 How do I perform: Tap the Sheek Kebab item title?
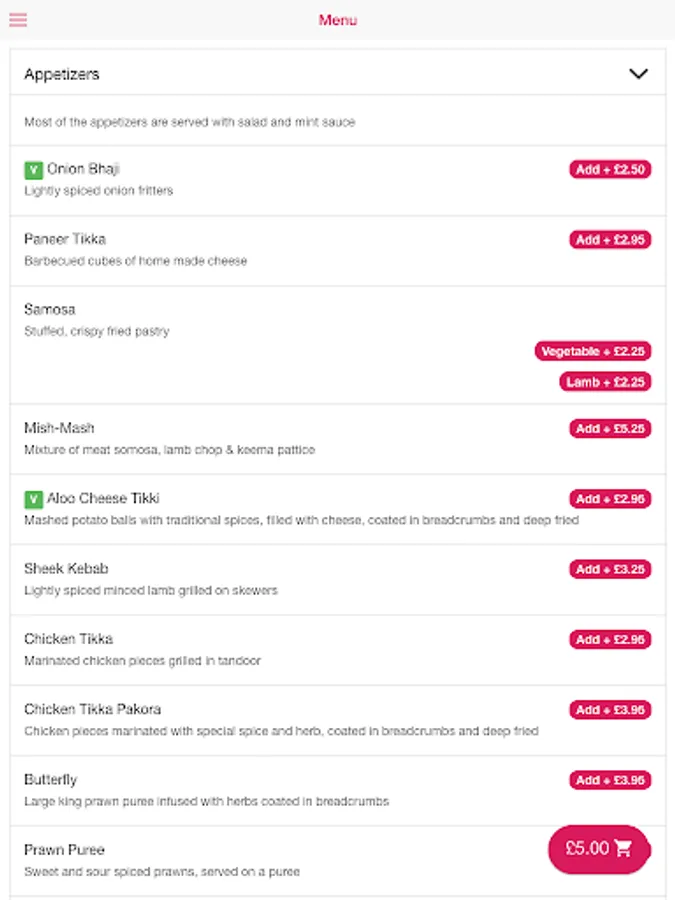point(66,569)
